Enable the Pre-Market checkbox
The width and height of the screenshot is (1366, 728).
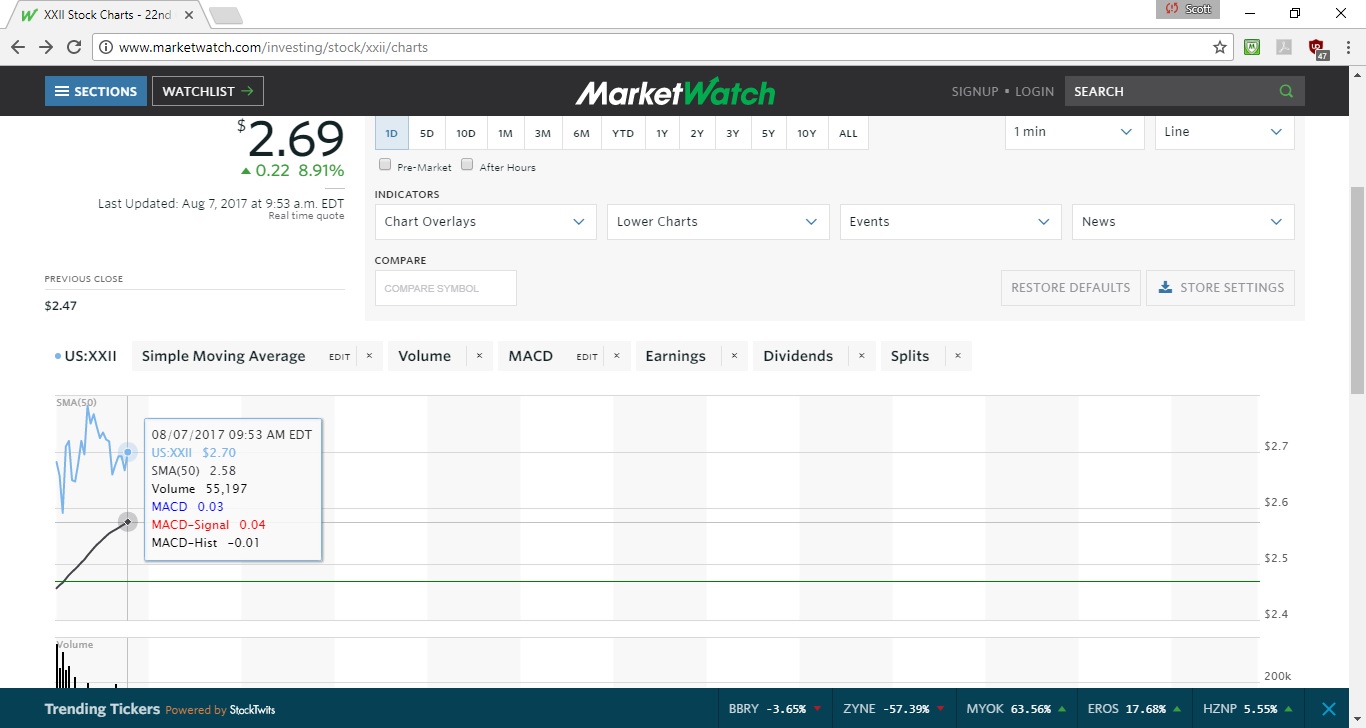coord(385,165)
